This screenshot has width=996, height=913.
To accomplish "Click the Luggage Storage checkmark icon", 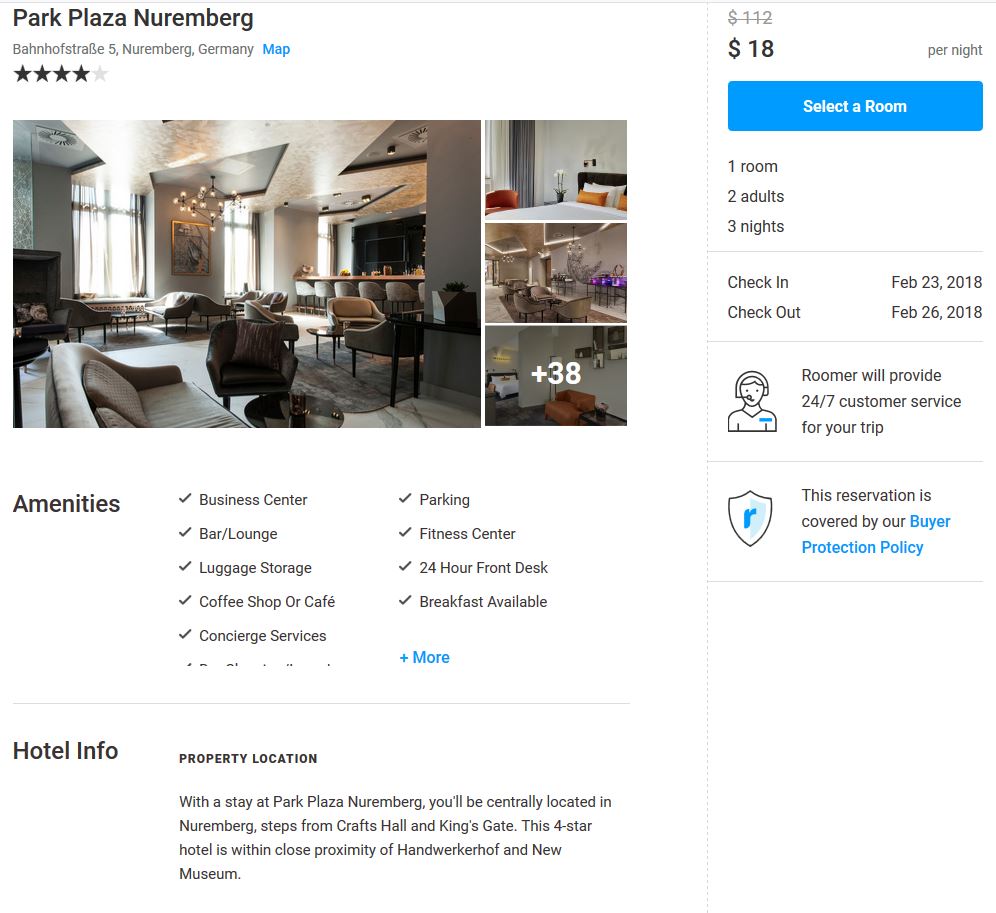I will coord(185,566).
